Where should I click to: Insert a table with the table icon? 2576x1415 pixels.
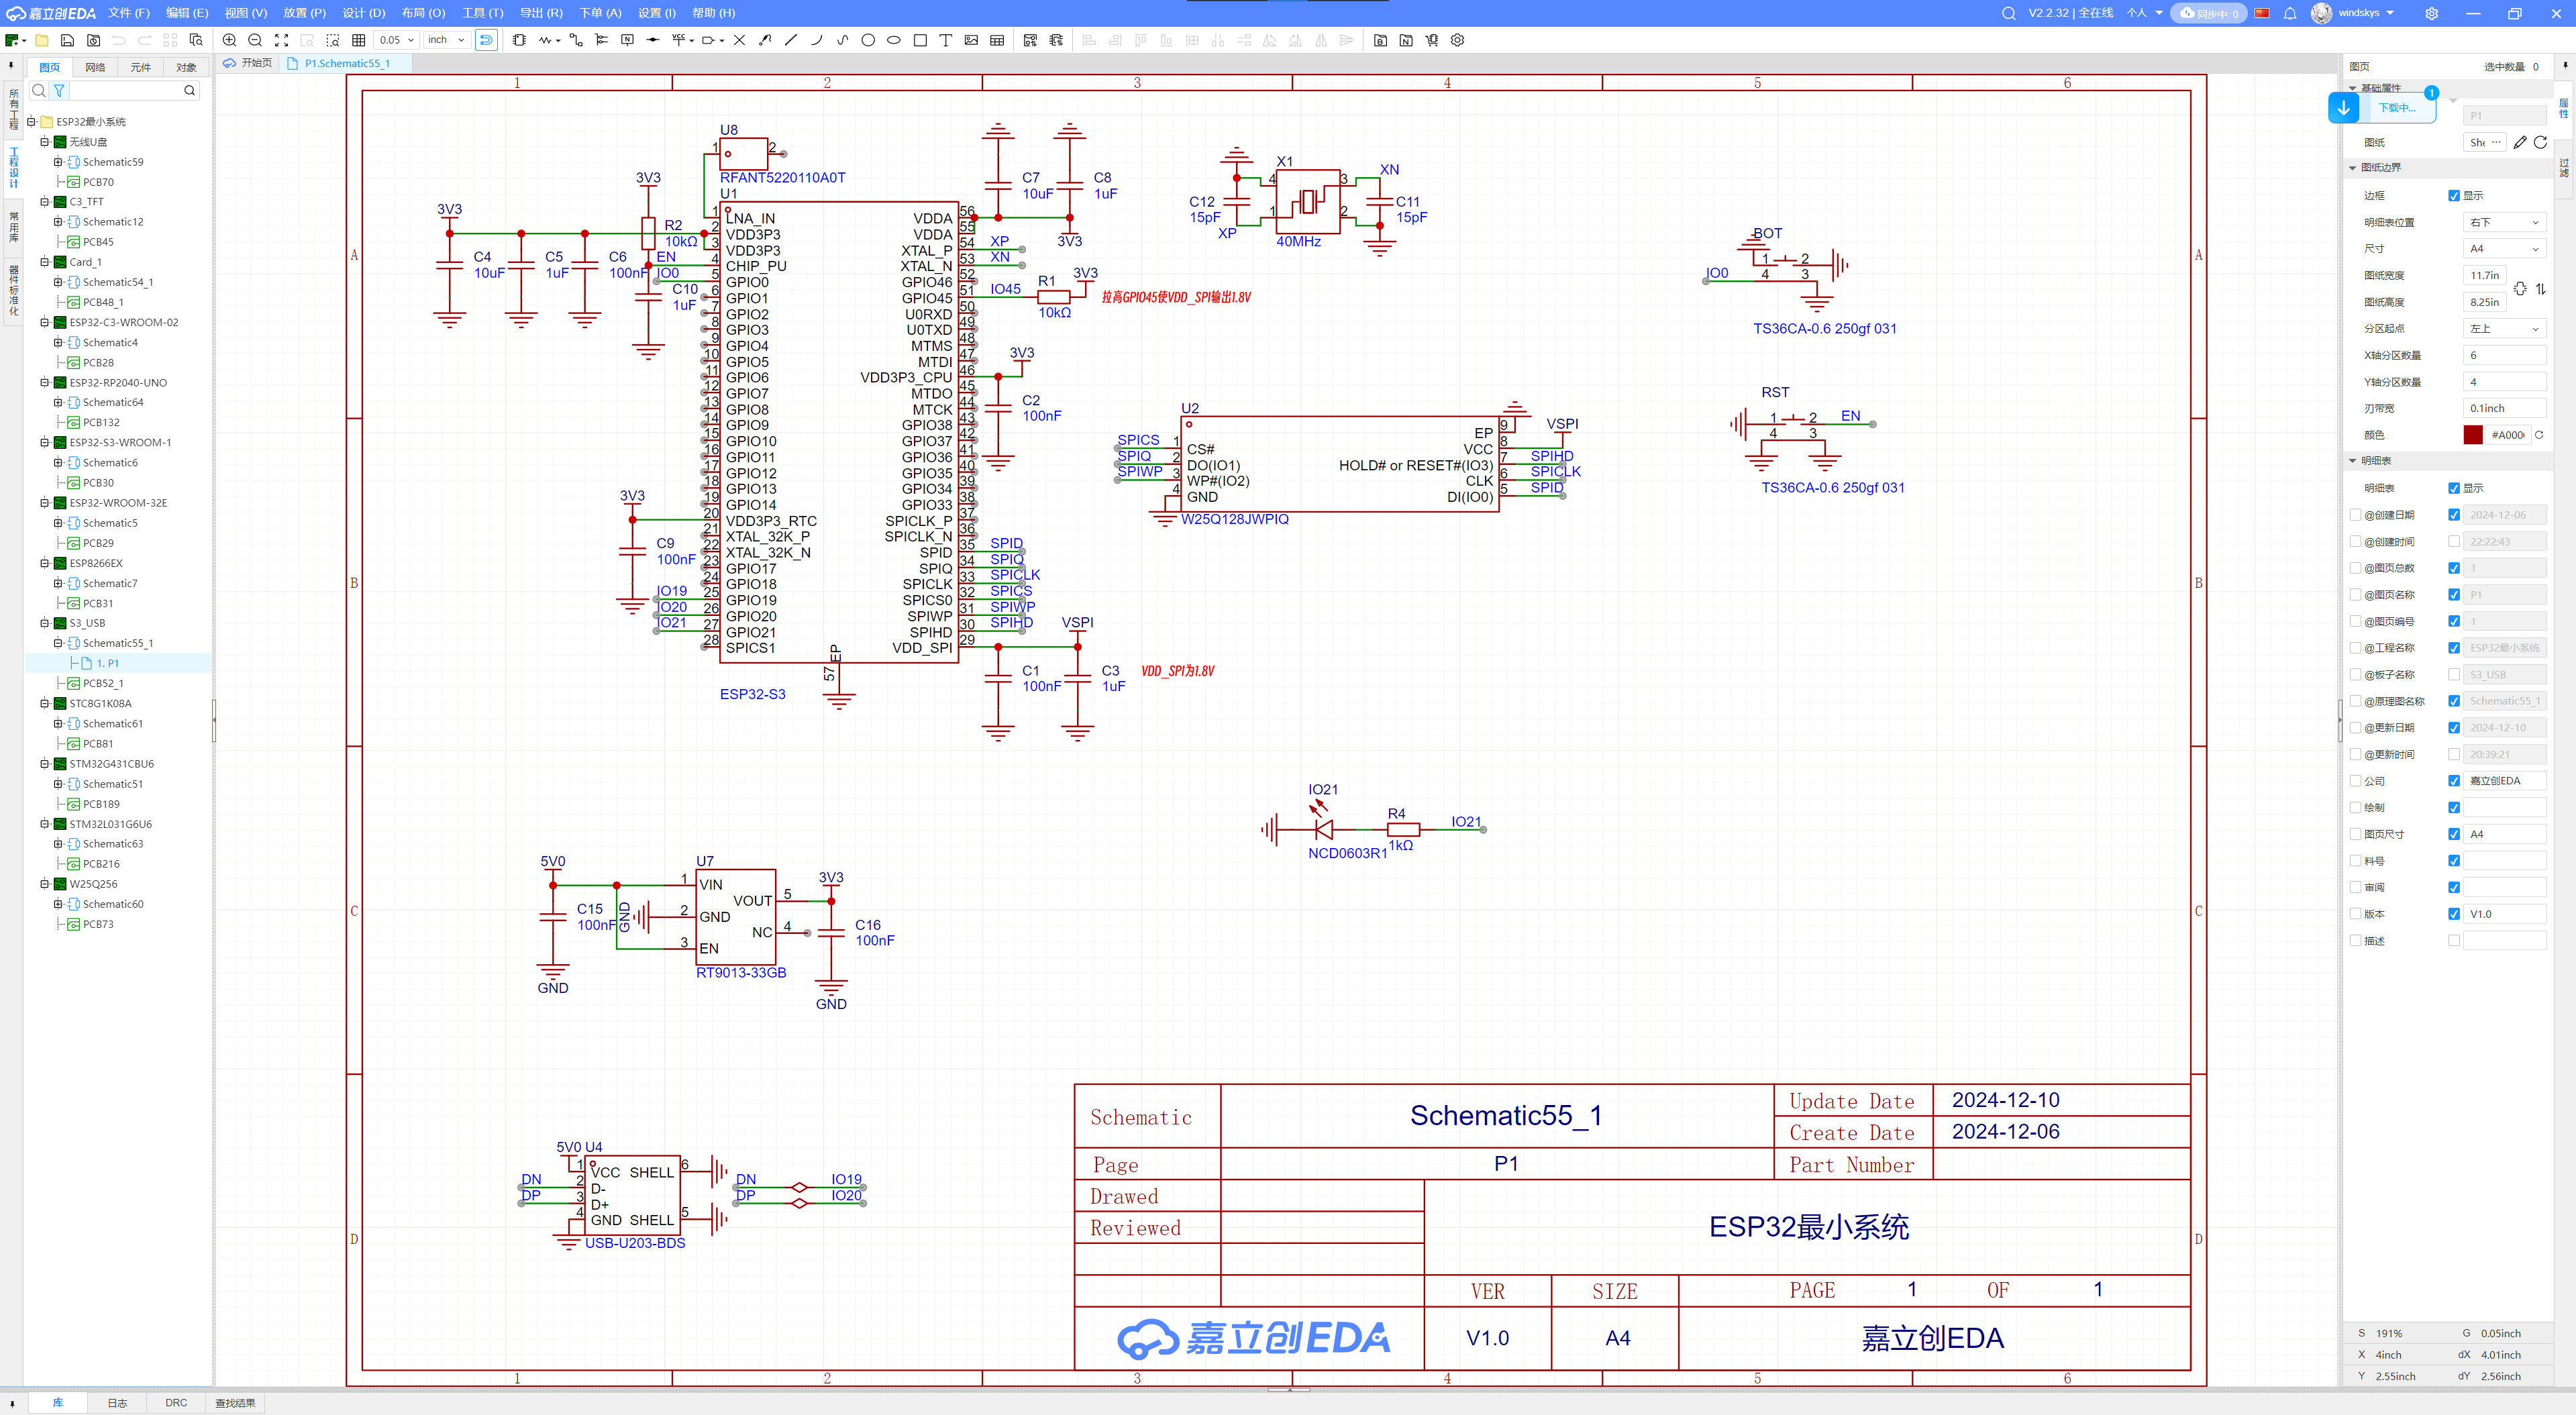click(x=997, y=40)
